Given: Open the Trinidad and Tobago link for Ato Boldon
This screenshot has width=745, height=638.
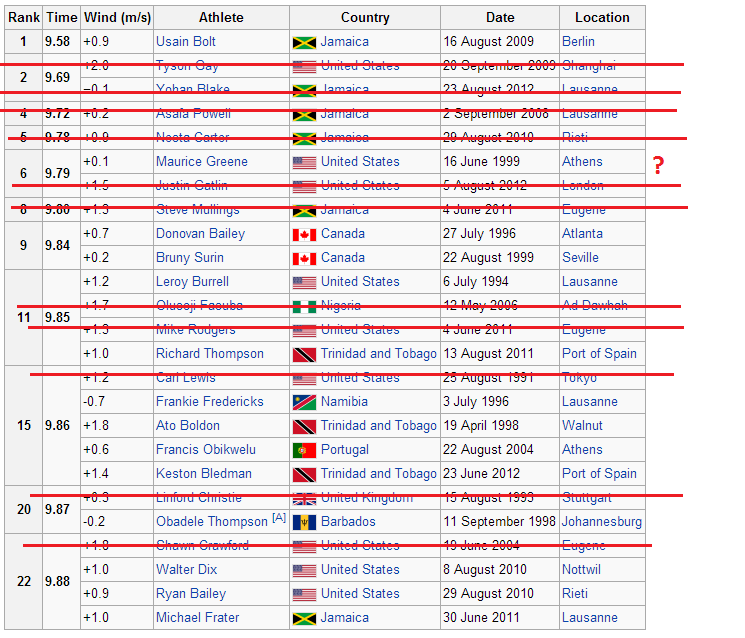Looking at the screenshot, I should tap(379, 426).
